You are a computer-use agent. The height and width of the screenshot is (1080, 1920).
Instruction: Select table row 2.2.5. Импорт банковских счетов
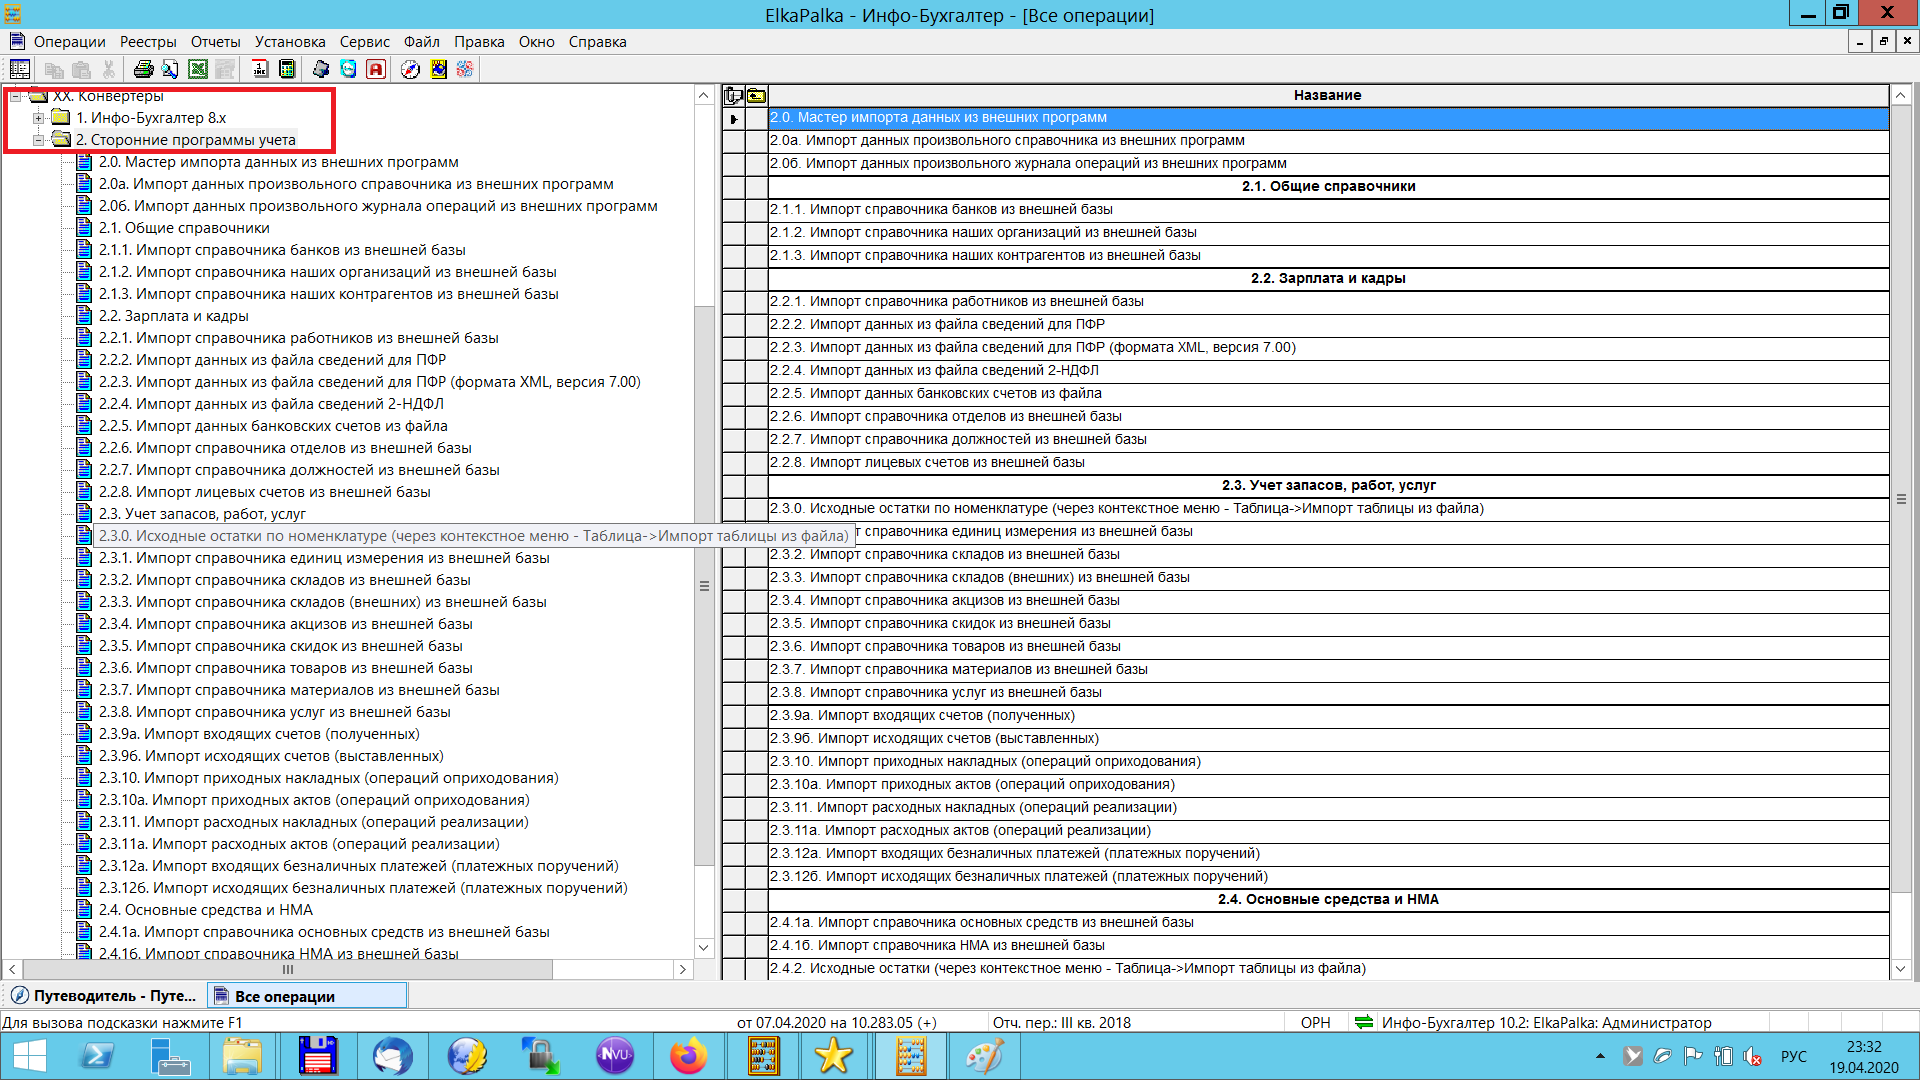[1328, 394]
